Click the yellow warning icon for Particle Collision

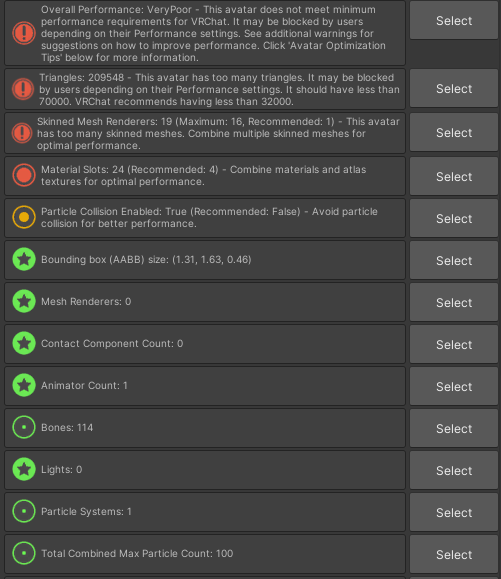(24, 217)
